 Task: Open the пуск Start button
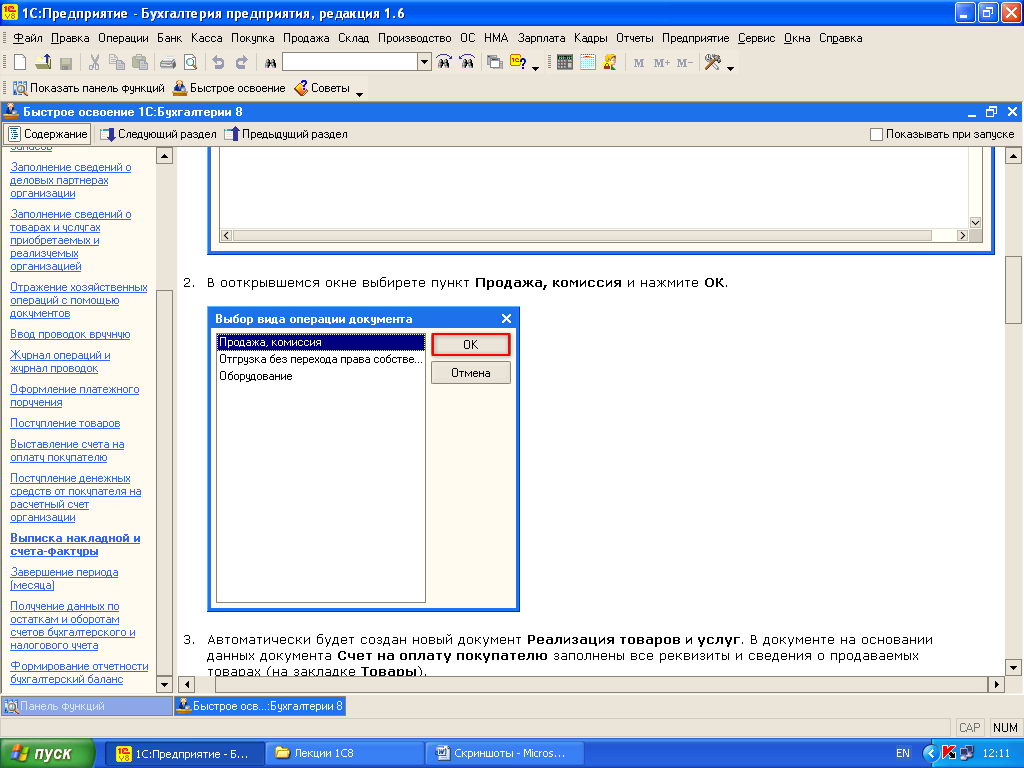[x=47, y=754]
